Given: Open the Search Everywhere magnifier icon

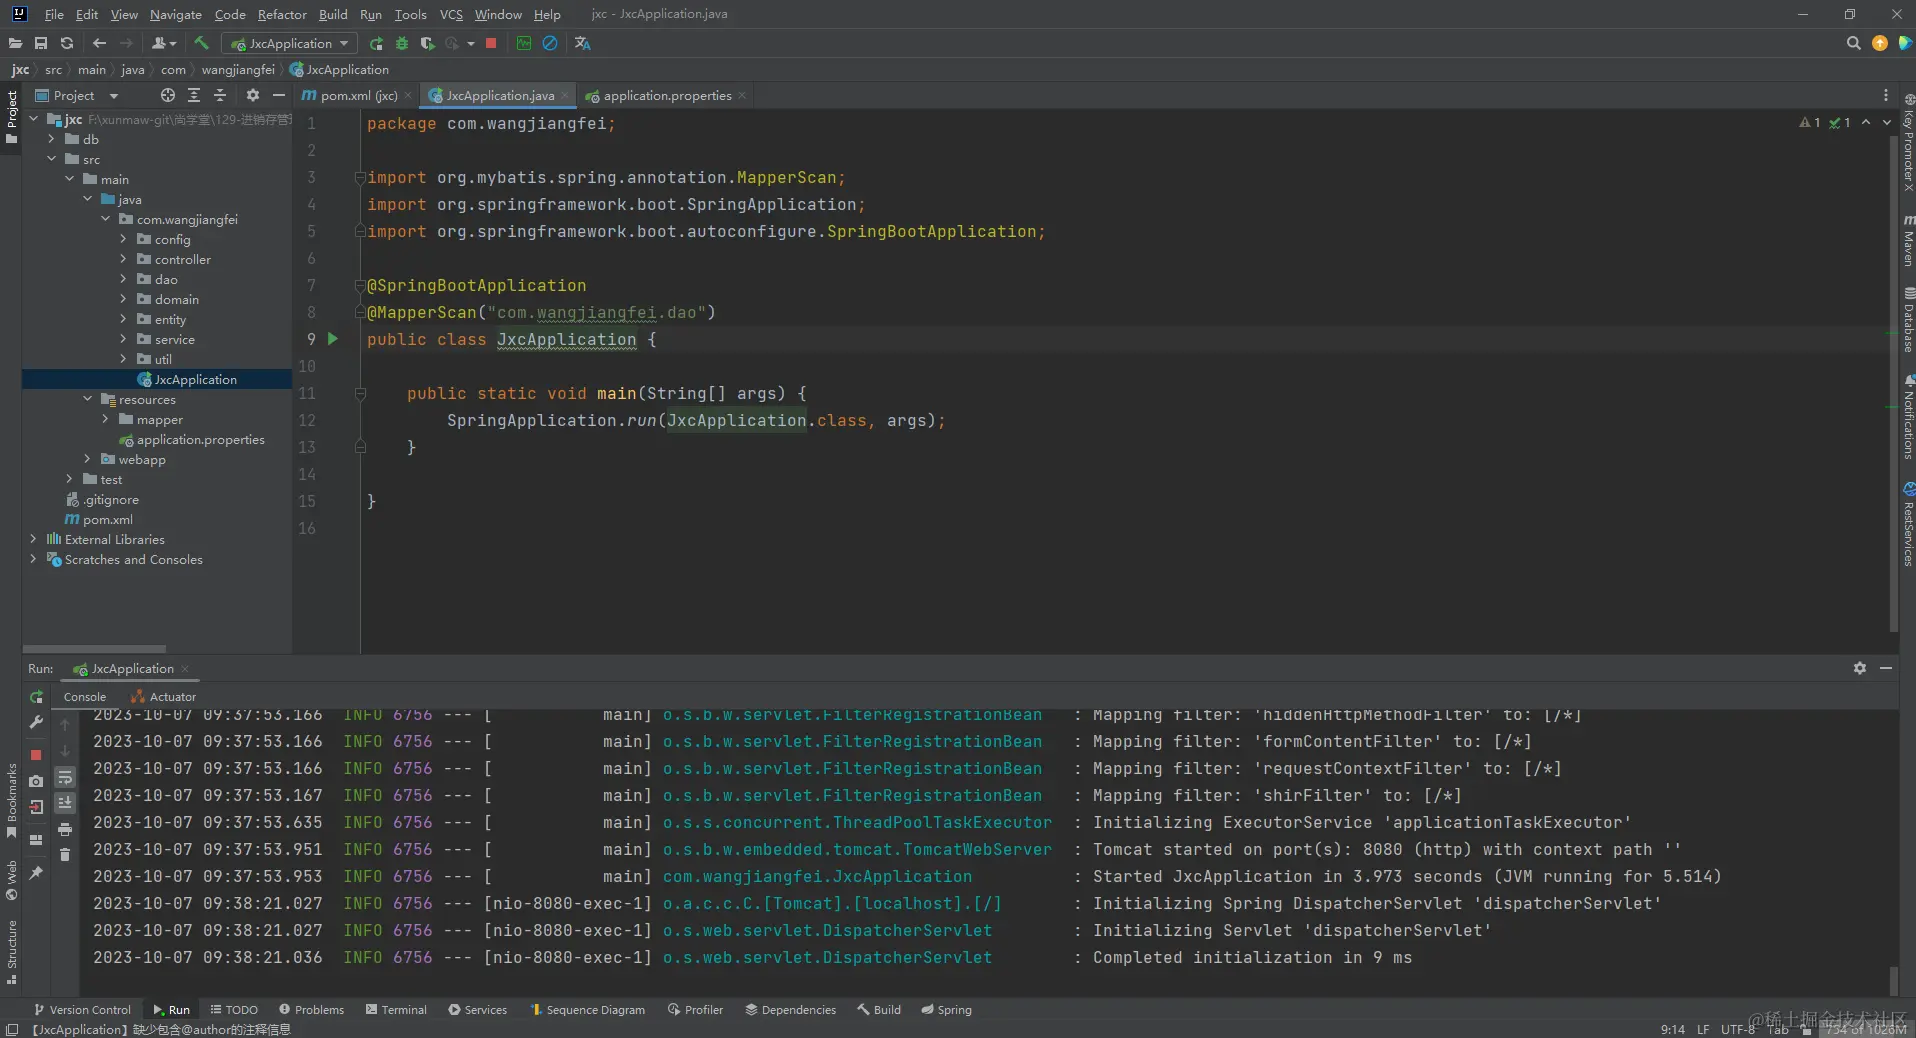Looking at the screenshot, I should pos(1853,43).
